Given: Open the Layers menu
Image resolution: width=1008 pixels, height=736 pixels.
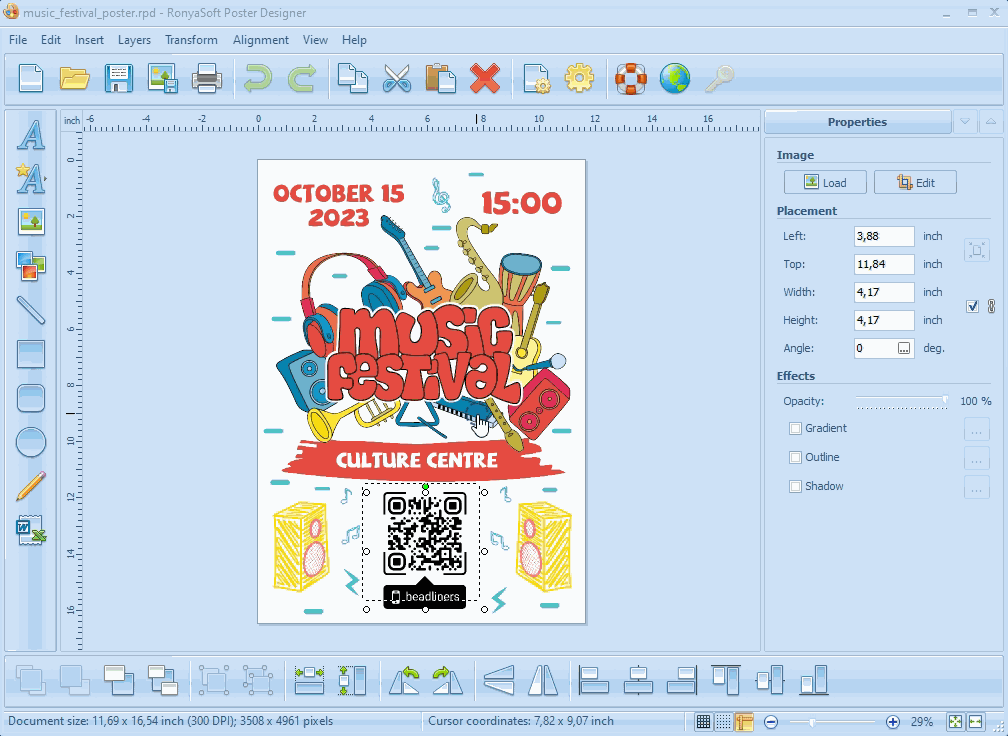Looking at the screenshot, I should point(134,40).
